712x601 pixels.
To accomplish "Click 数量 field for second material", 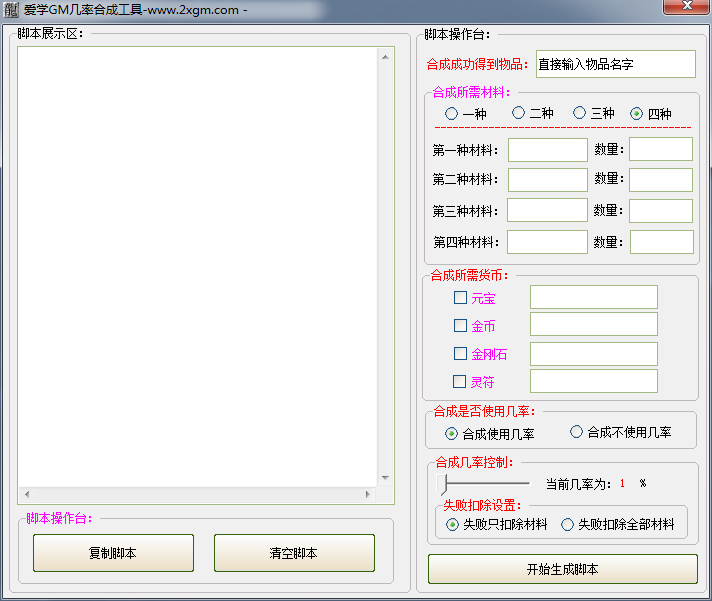I will click(661, 180).
